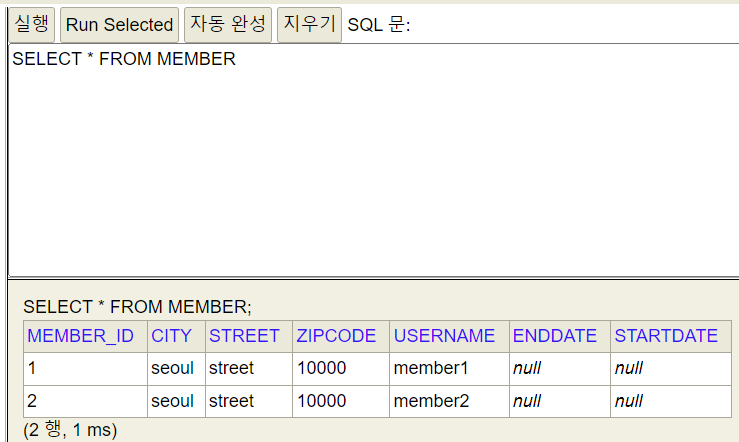Click the member1 username cell
739x442 pixels.
click(x=450, y=368)
